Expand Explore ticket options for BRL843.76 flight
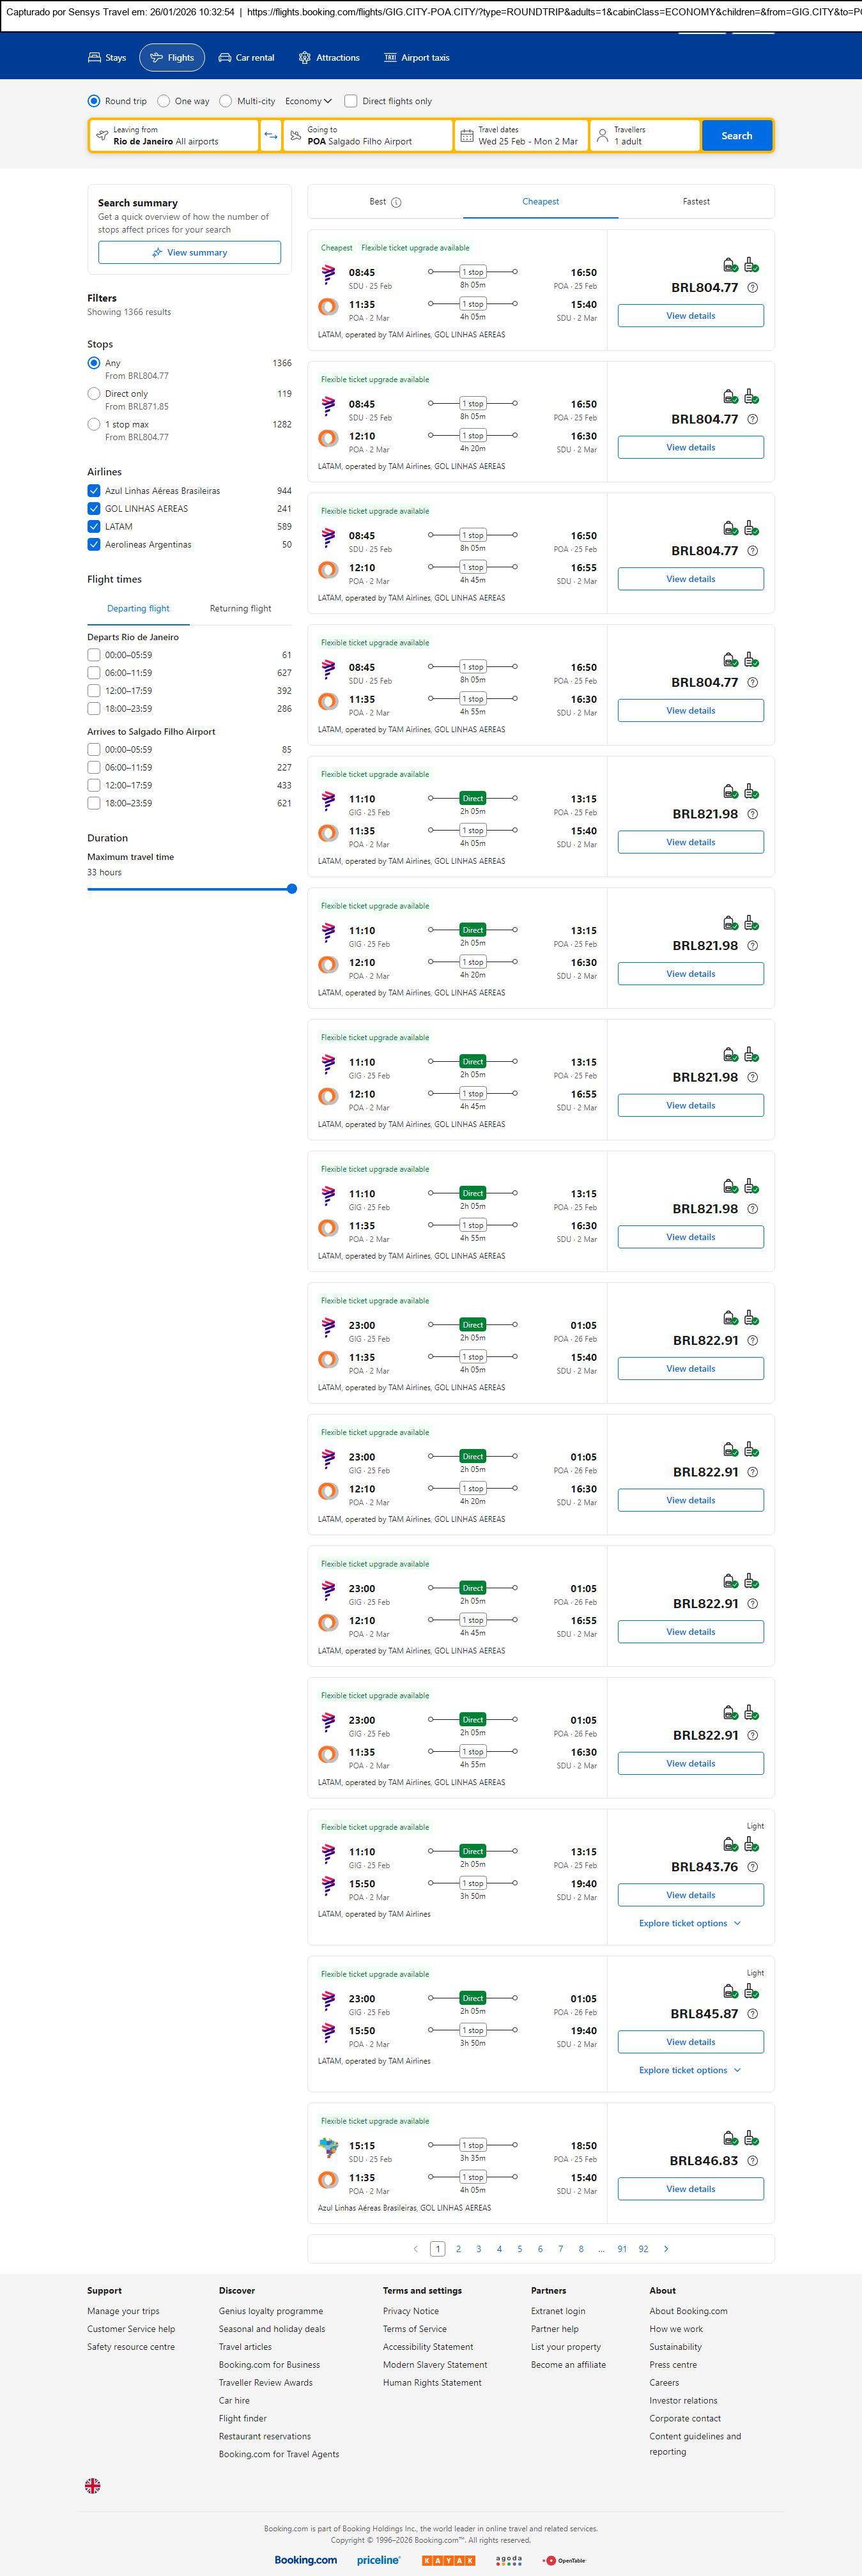Screen dimensions: 862x2576 (690, 1923)
